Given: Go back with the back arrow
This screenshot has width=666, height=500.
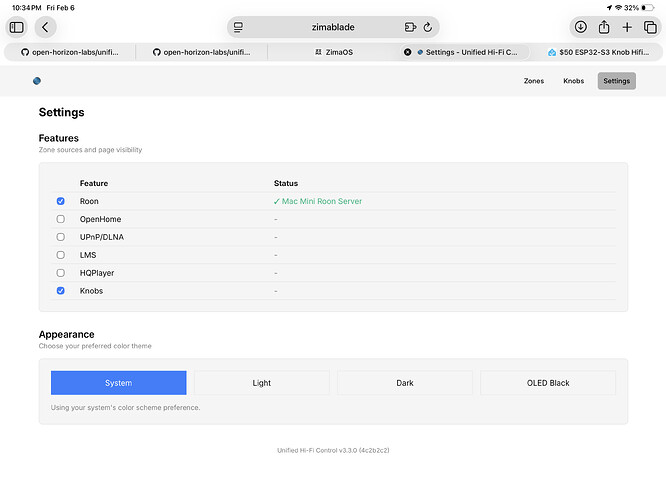Looking at the screenshot, I should pyautogui.click(x=45, y=27).
